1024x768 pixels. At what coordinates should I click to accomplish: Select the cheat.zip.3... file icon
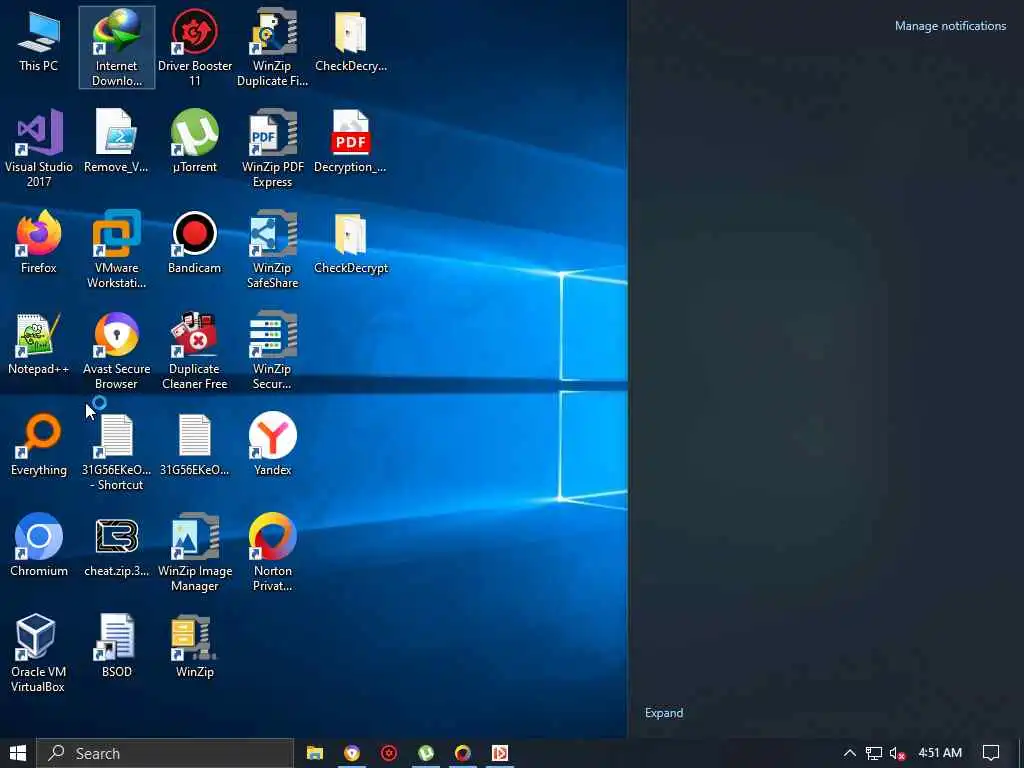116,546
